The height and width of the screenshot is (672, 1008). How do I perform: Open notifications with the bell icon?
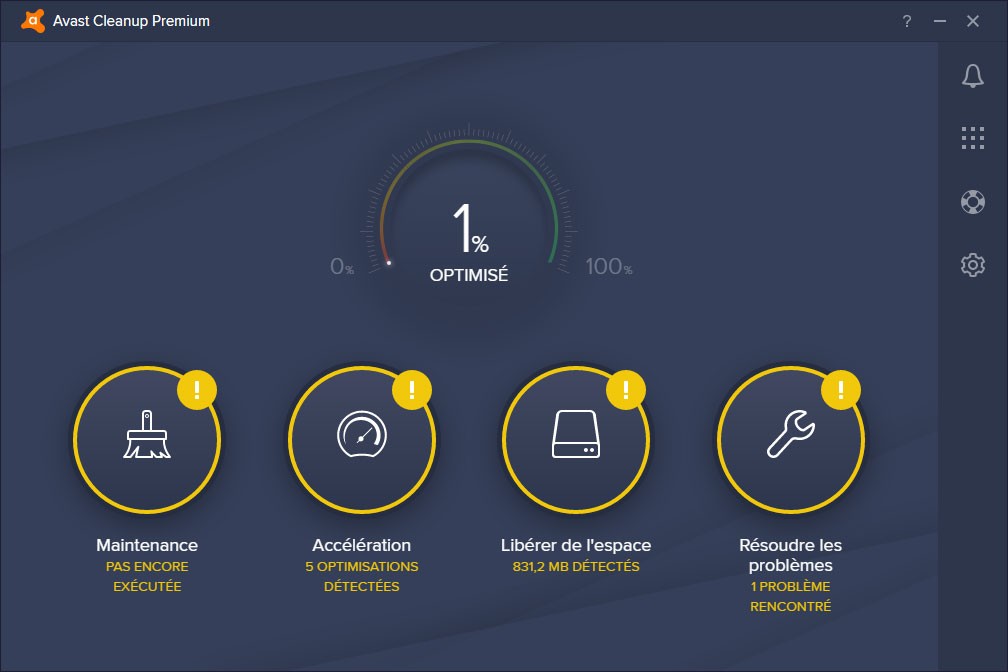[x=972, y=76]
